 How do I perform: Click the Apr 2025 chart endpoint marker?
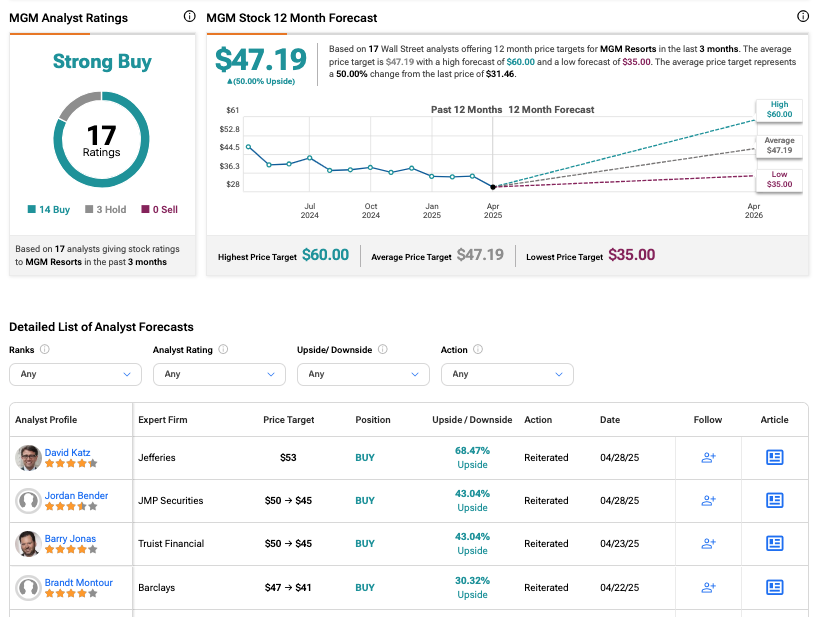click(493, 187)
